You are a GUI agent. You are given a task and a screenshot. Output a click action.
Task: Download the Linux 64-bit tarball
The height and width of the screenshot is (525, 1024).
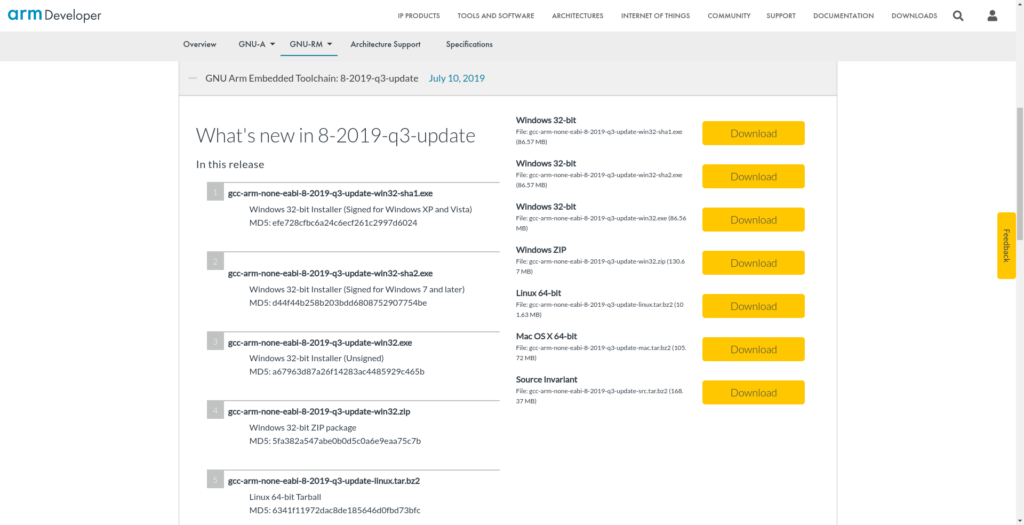753,306
